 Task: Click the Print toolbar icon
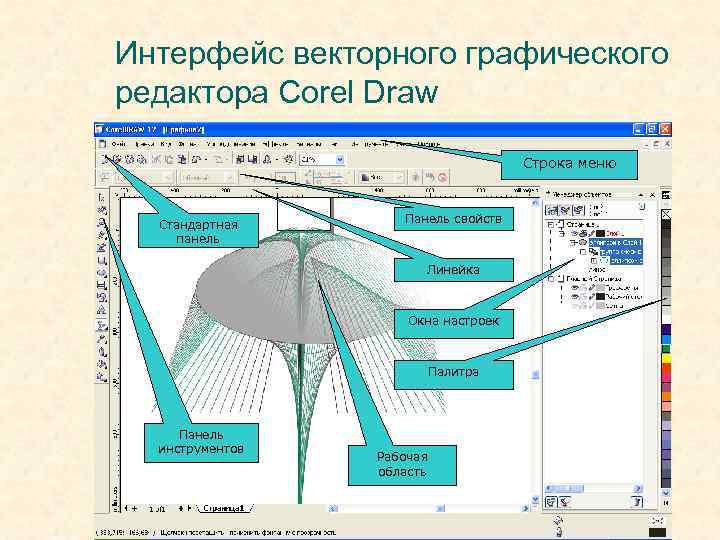[141, 159]
